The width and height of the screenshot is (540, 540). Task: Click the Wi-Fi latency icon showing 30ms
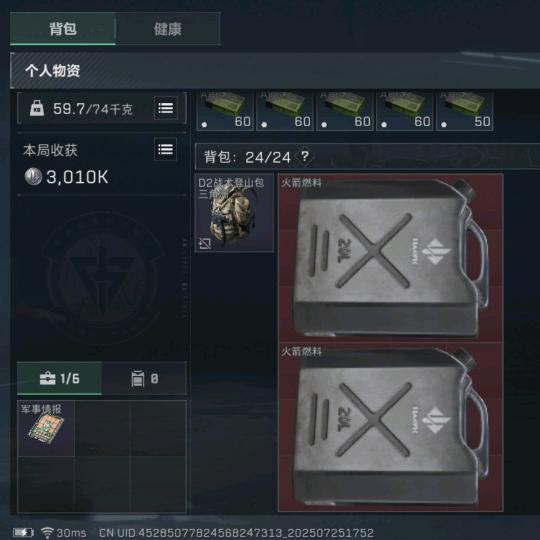pos(47,532)
